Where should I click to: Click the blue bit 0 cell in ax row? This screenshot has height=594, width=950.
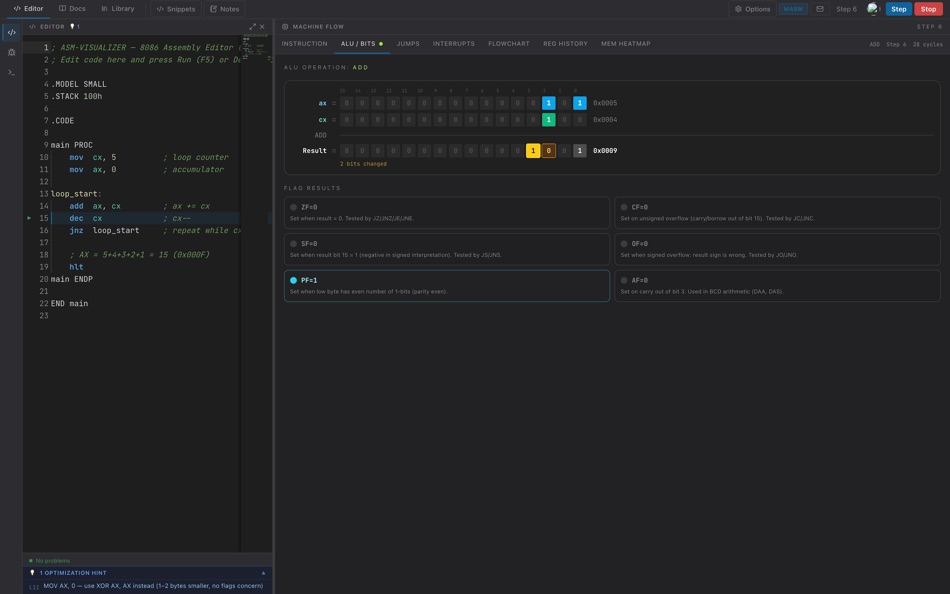[579, 103]
